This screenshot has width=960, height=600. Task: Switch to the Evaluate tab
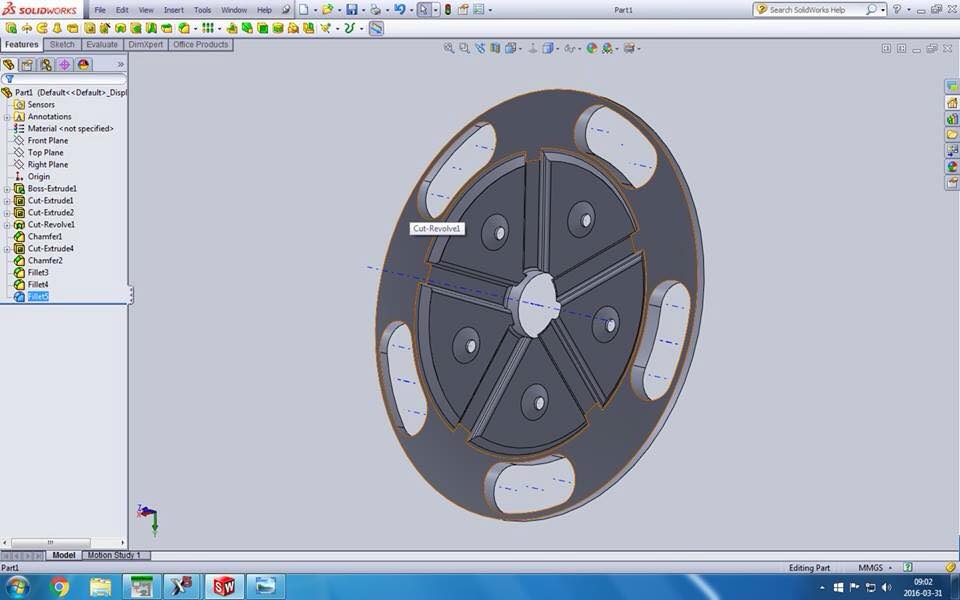pos(101,45)
